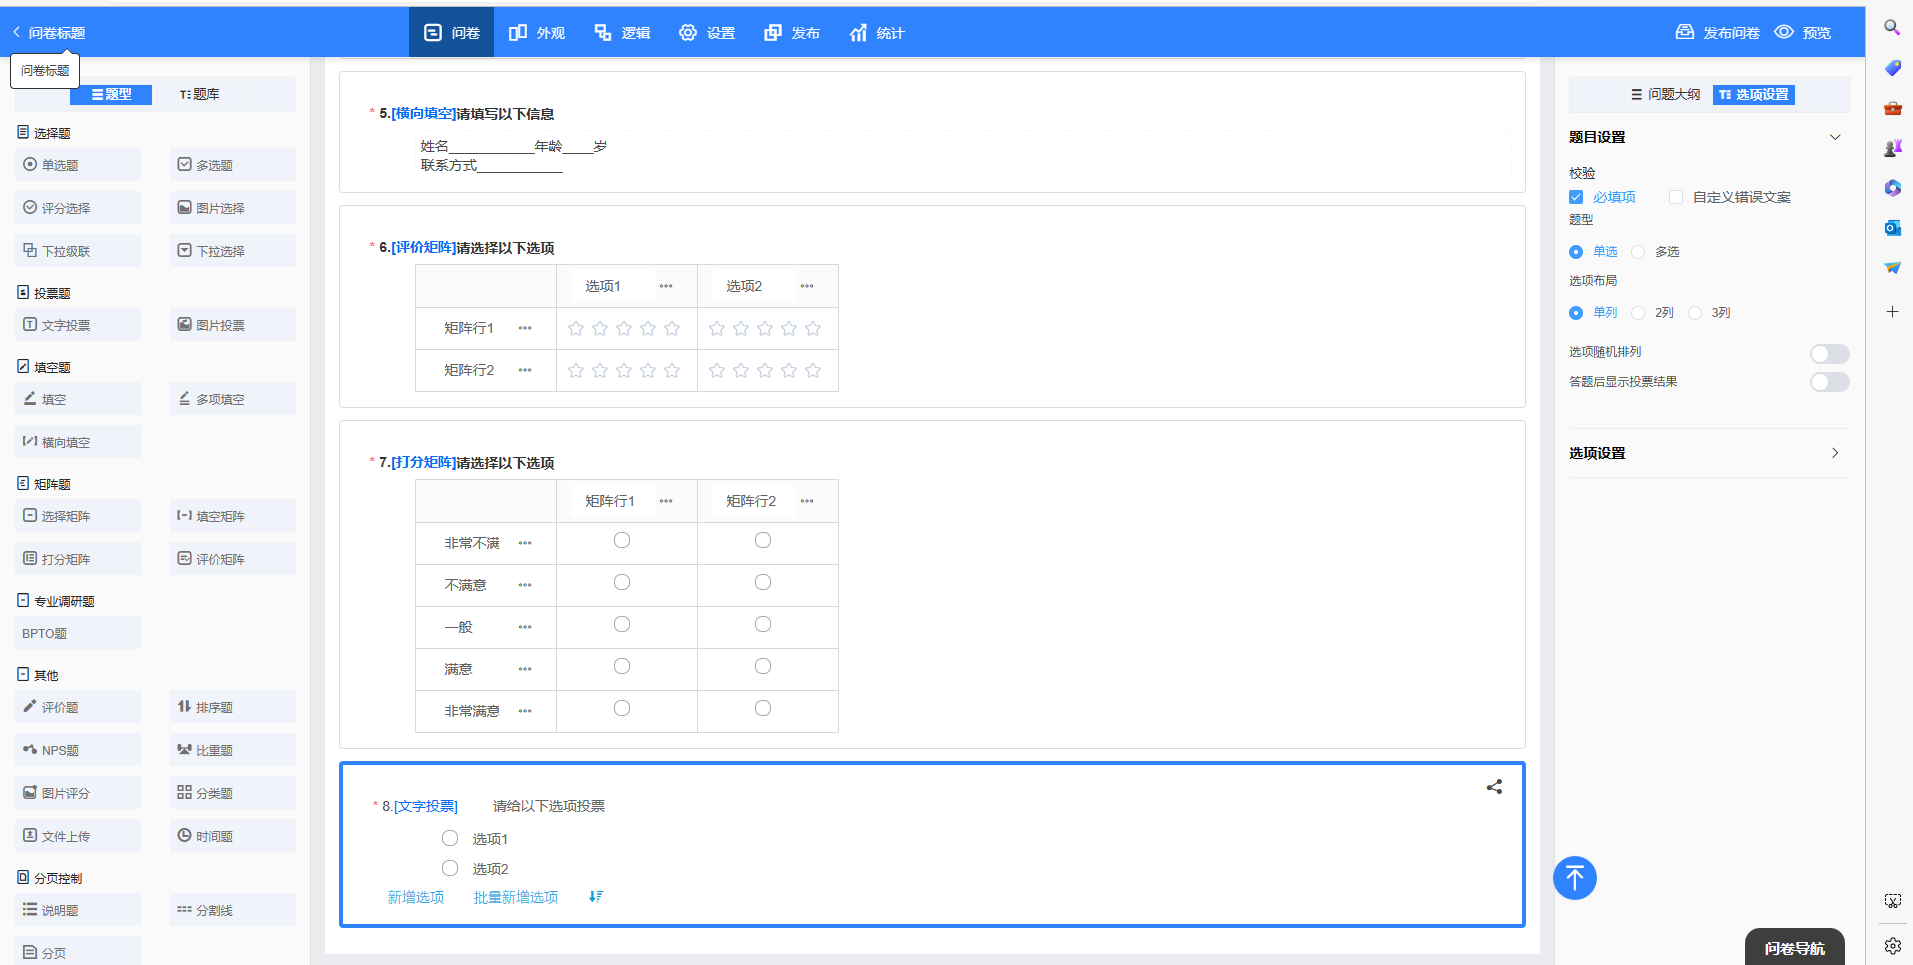Click the 新增选项 link
The image size is (1913, 965).
tap(416, 897)
